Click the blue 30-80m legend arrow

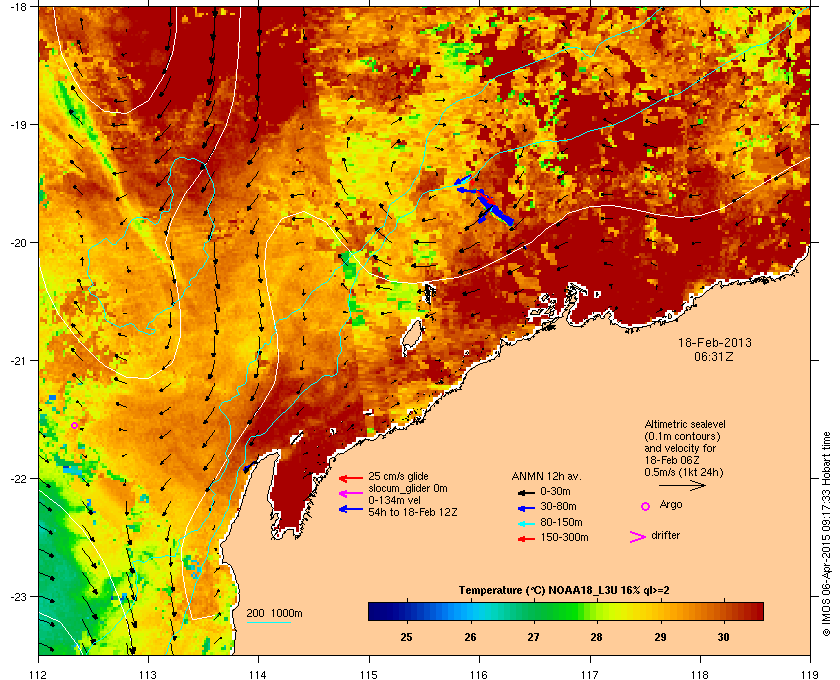pos(526,507)
